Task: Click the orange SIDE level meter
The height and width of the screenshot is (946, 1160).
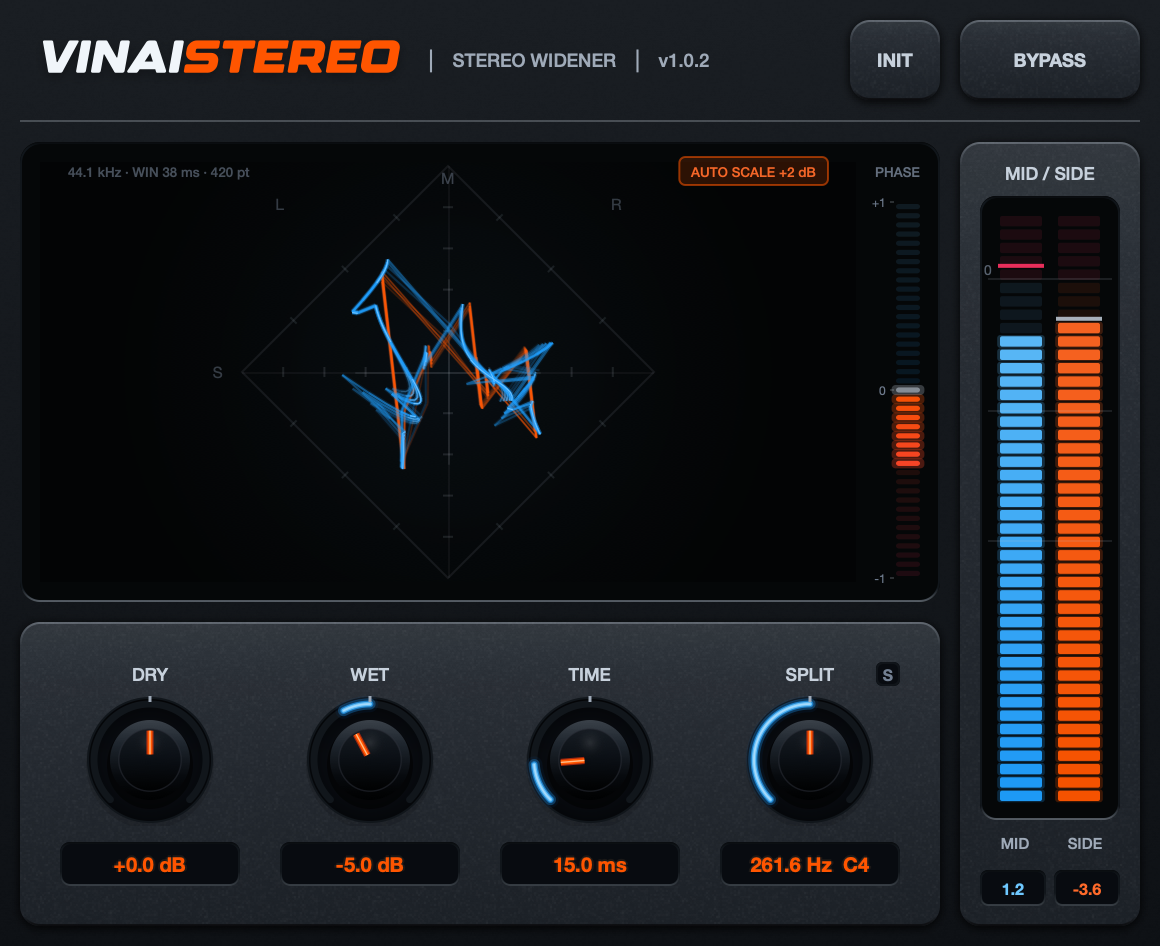Action: (1079, 509)
